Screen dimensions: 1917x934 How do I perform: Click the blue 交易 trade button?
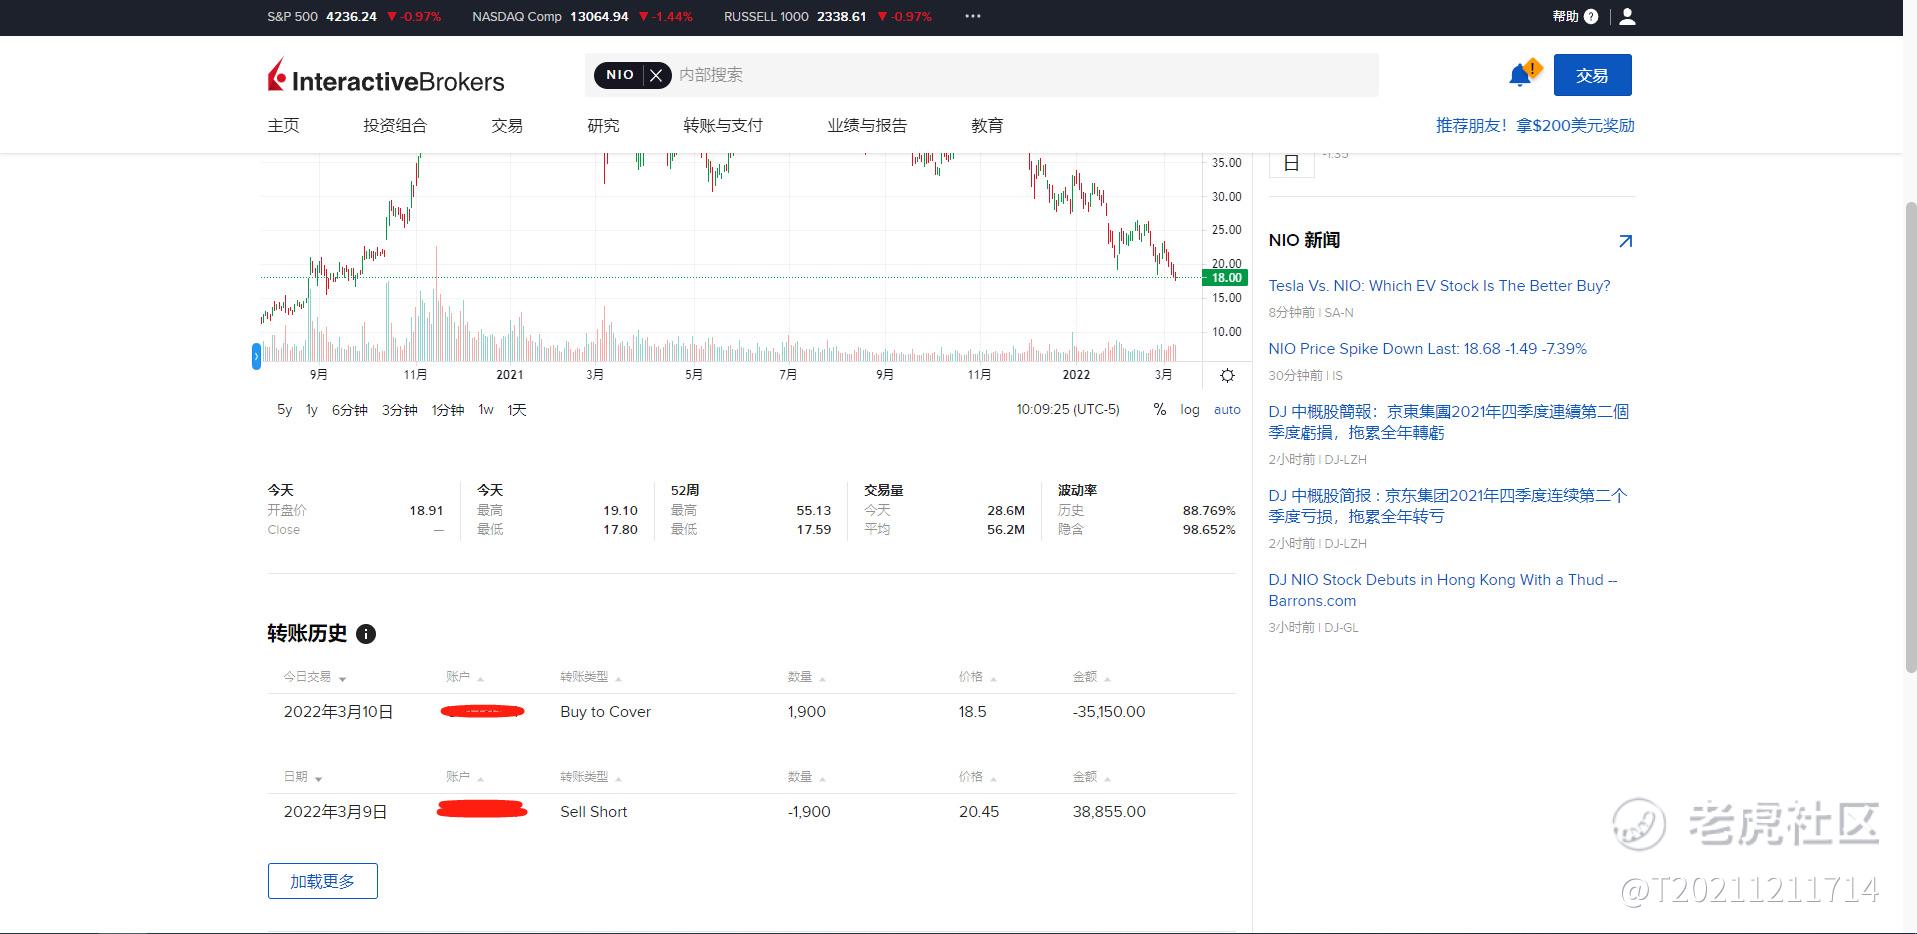(1592, 75)
